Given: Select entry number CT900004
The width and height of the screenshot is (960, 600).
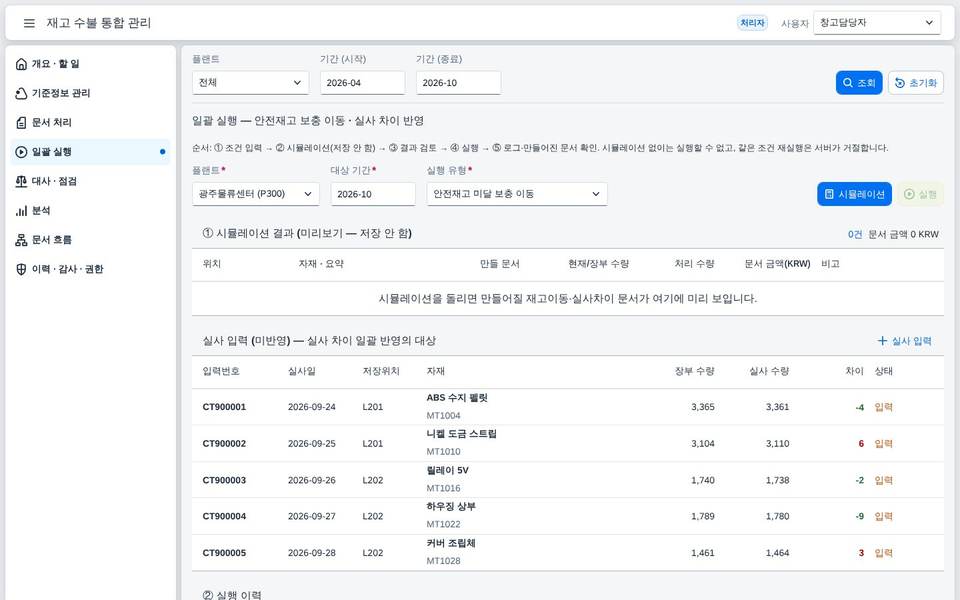Looking at the screenshot, I should [224, 516].
